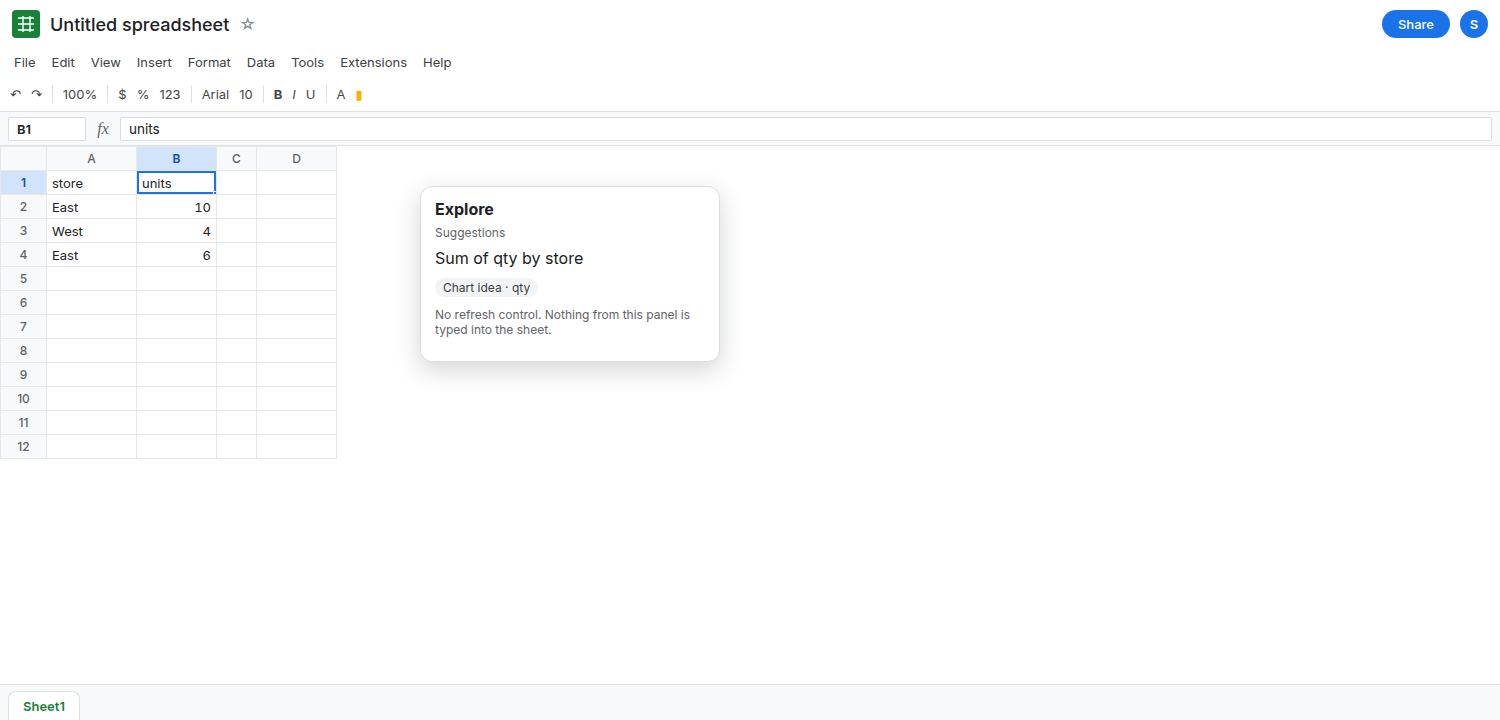This screenshot has height=720, width=1500.
Task: Click the formula bar containing 'units'
Action: point(805,129)
